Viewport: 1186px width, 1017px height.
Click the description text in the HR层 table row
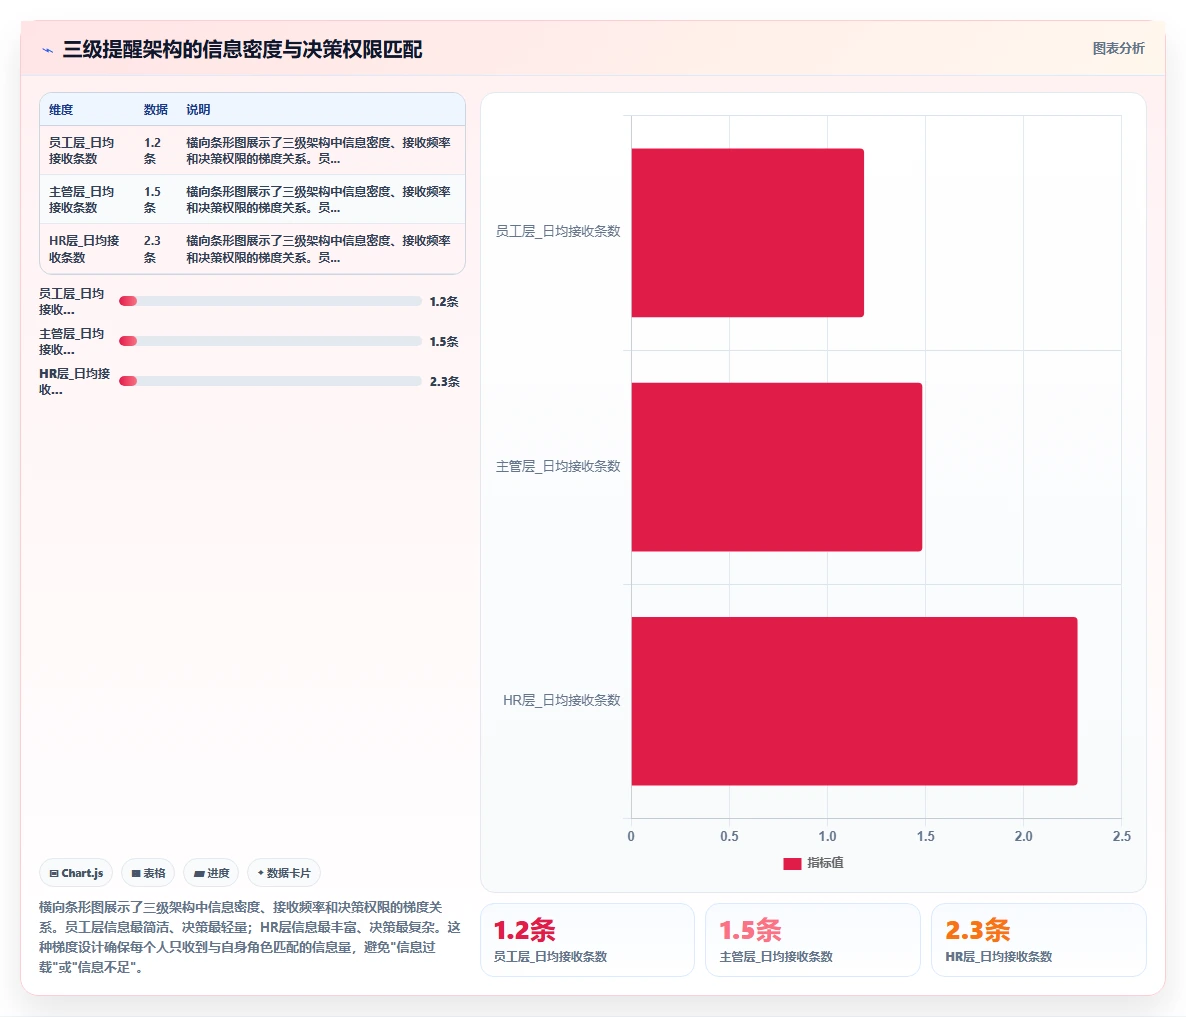318,249
